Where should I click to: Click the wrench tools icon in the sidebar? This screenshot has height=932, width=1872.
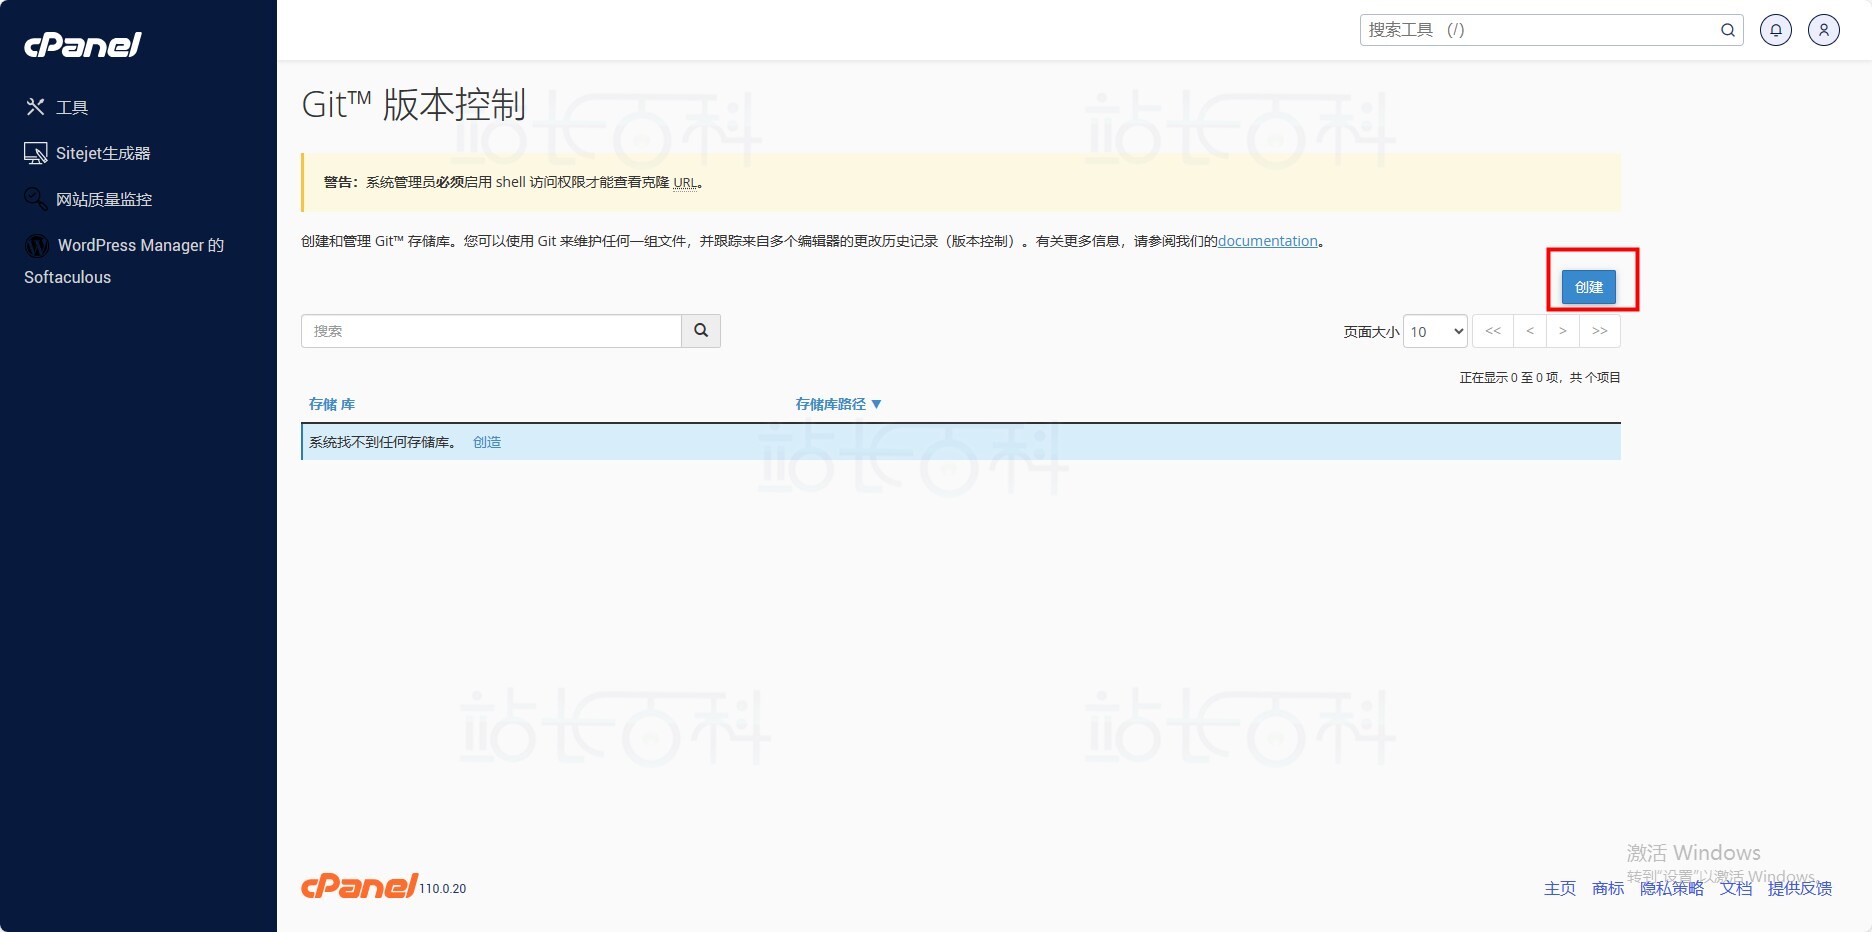36,107
